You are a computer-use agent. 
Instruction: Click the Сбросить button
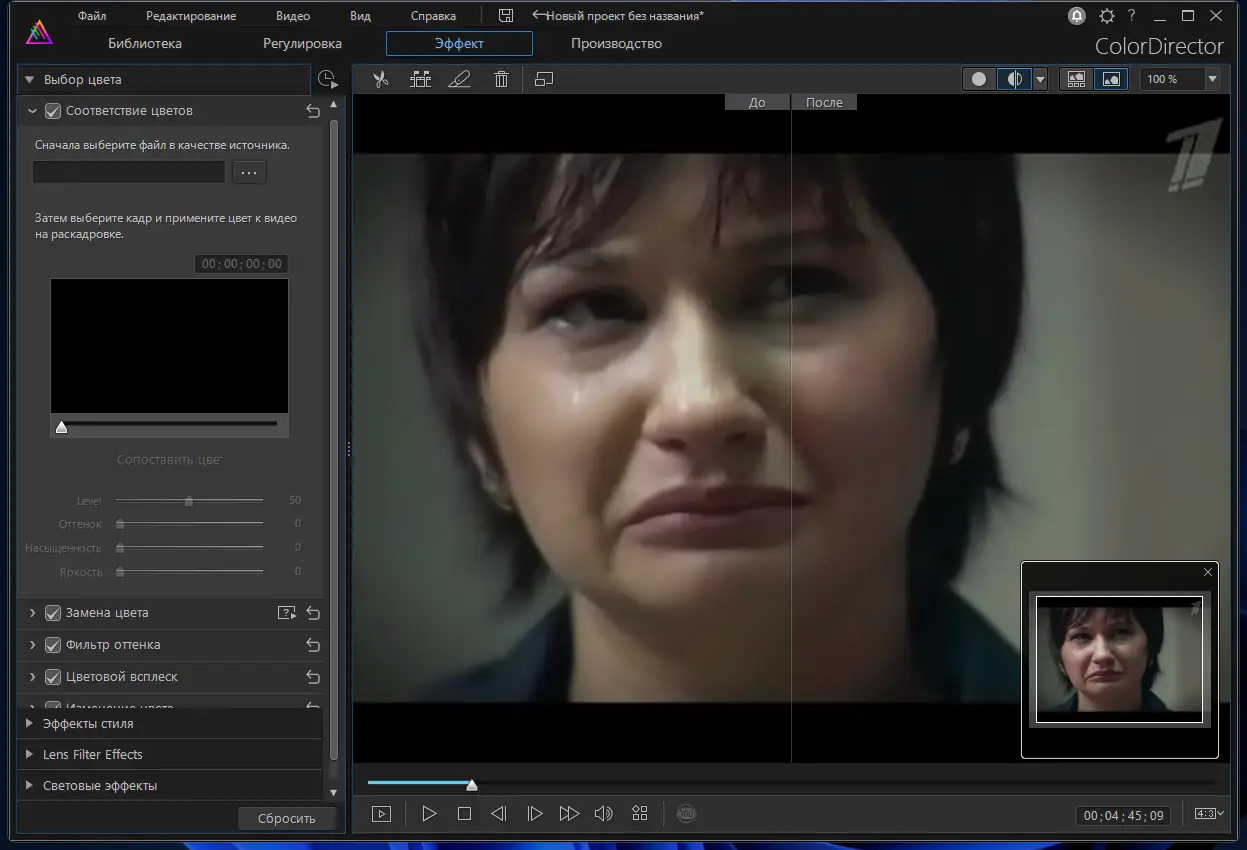coord(286,818)
